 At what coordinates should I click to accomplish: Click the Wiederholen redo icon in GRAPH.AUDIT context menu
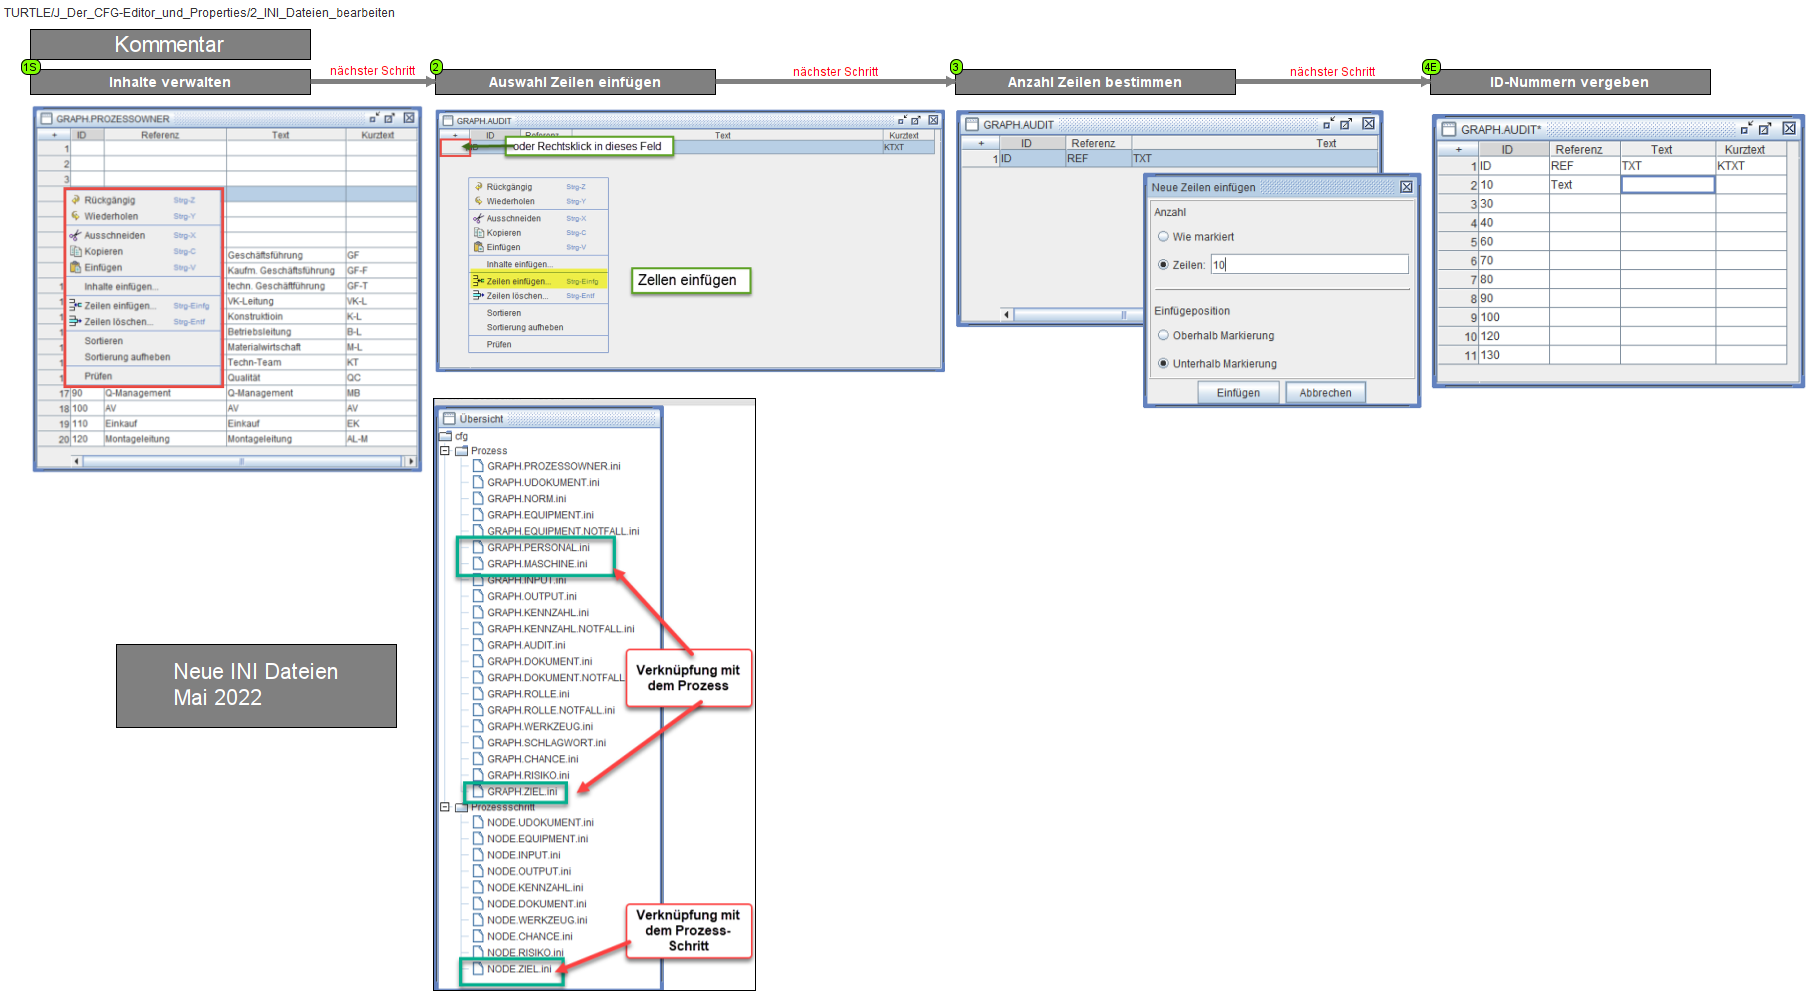coord(478,201)
